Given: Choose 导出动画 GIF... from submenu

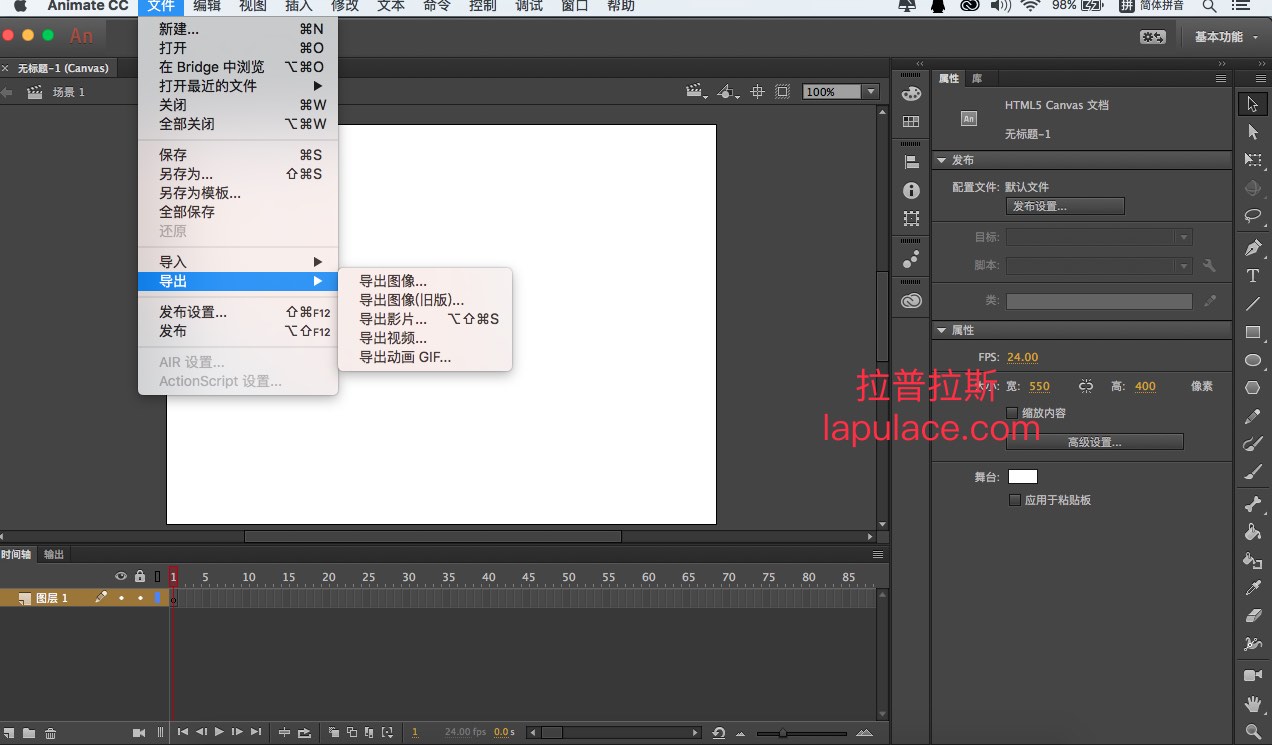Looking at the screenshot, I should [x=405, y=357].
